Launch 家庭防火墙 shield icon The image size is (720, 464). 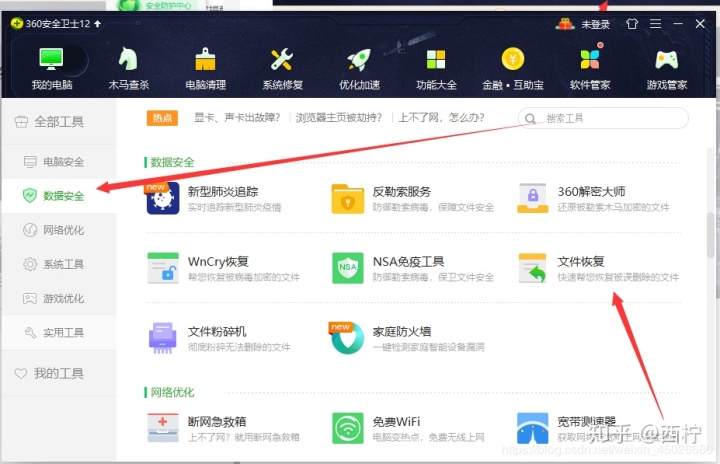tap(348, 338)
